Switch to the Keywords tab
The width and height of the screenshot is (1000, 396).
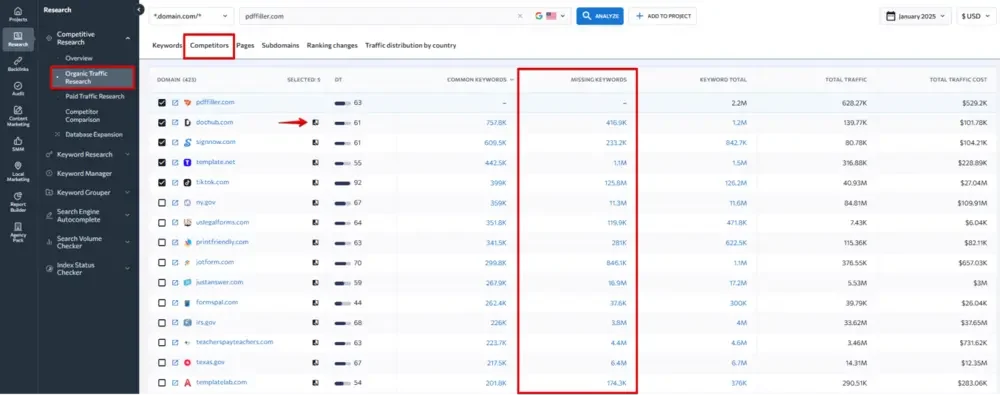click(167, 46)
